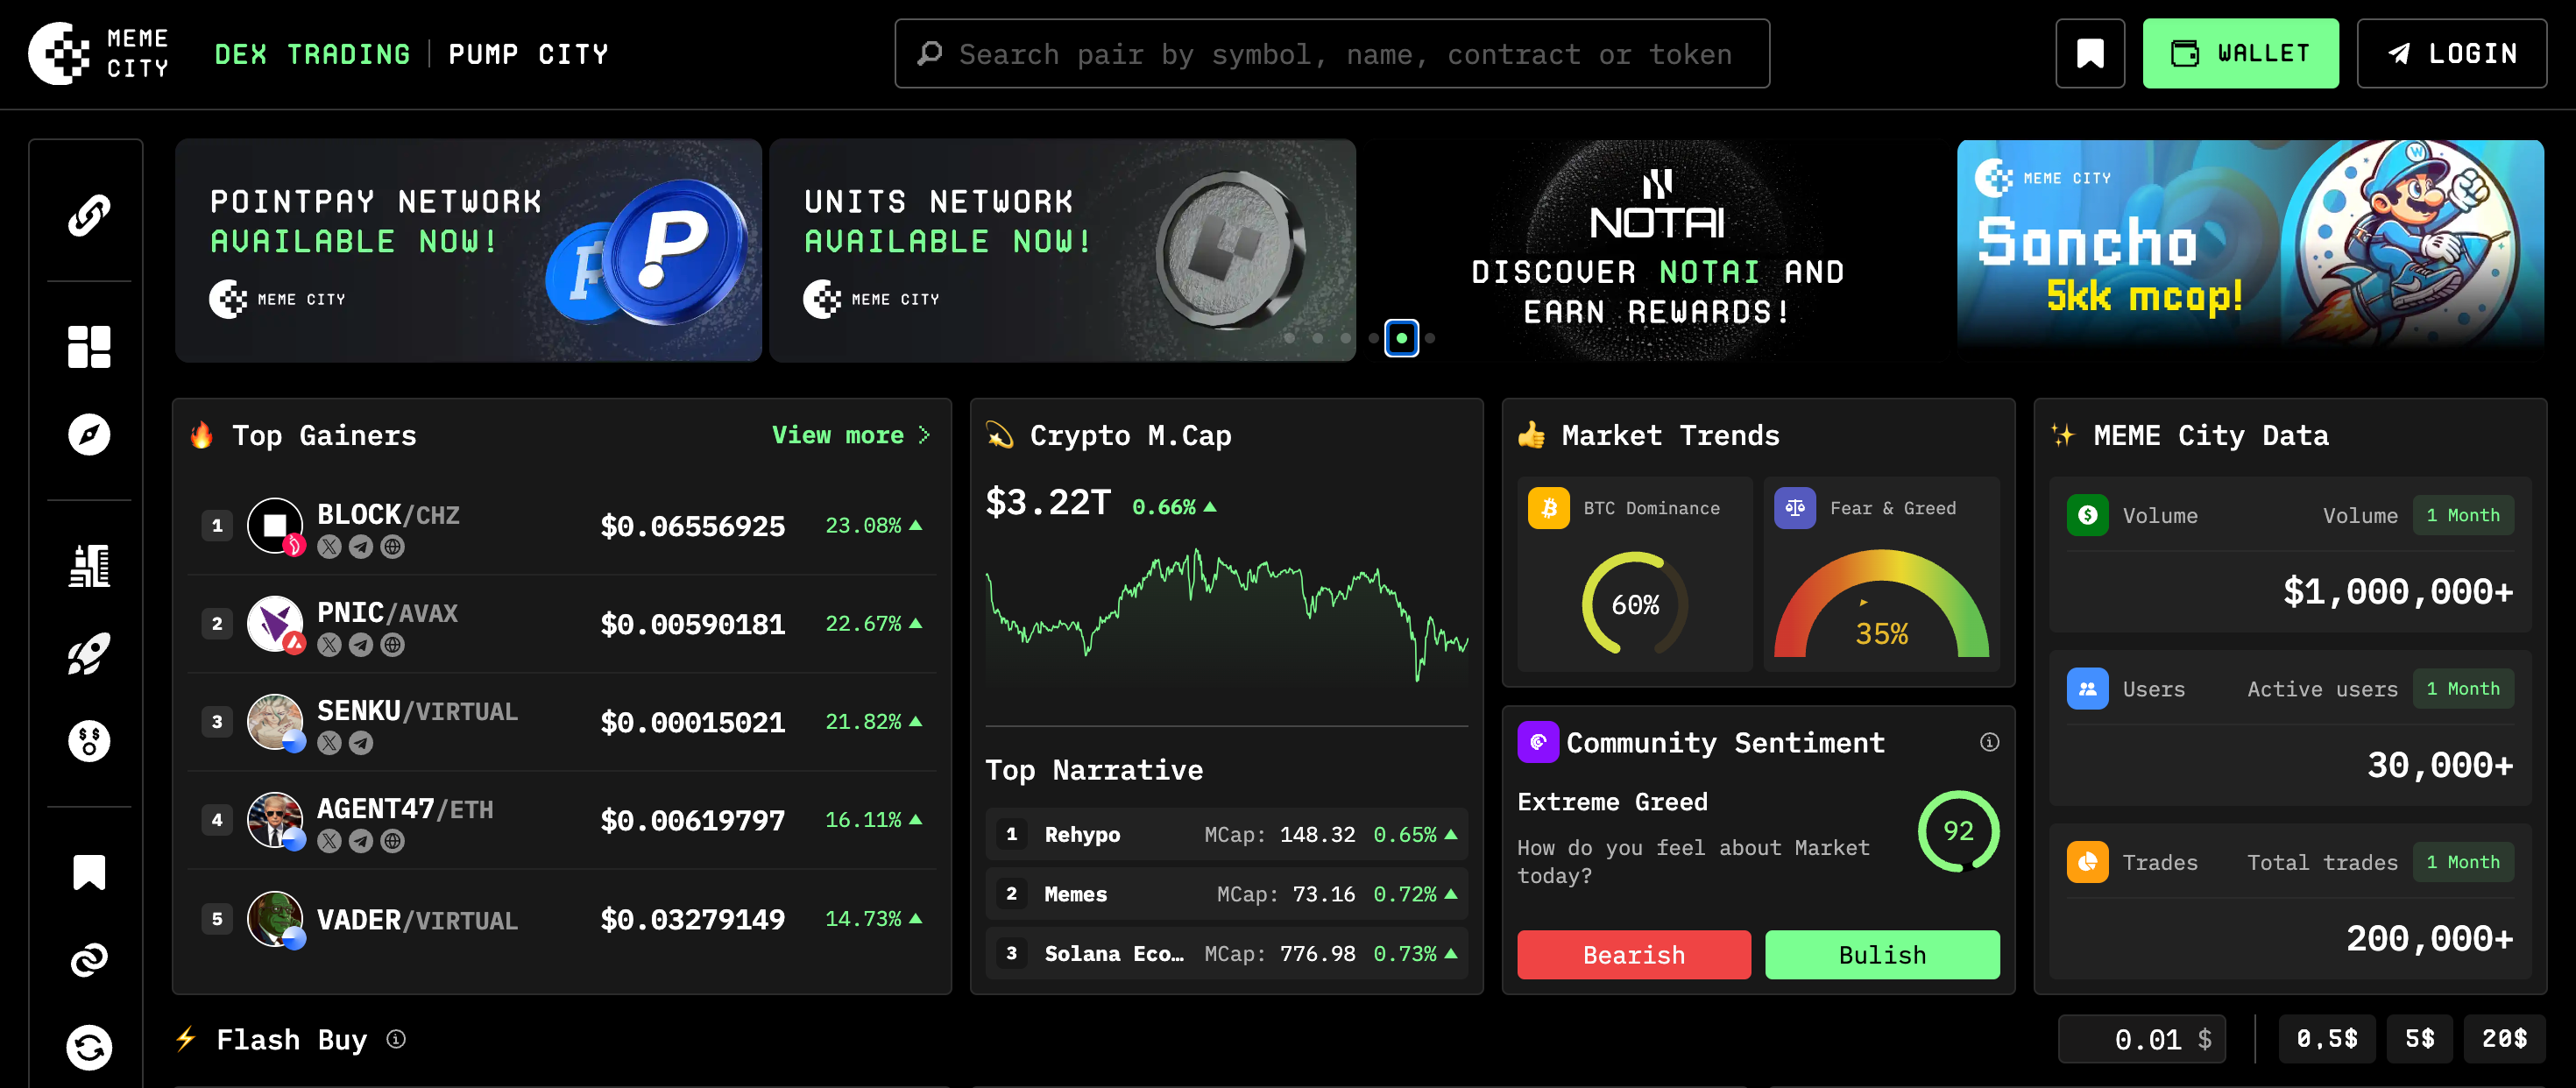Open AGENT47/ETH website globe icon
The image size is (2576, 1088).
coord(393,841)
